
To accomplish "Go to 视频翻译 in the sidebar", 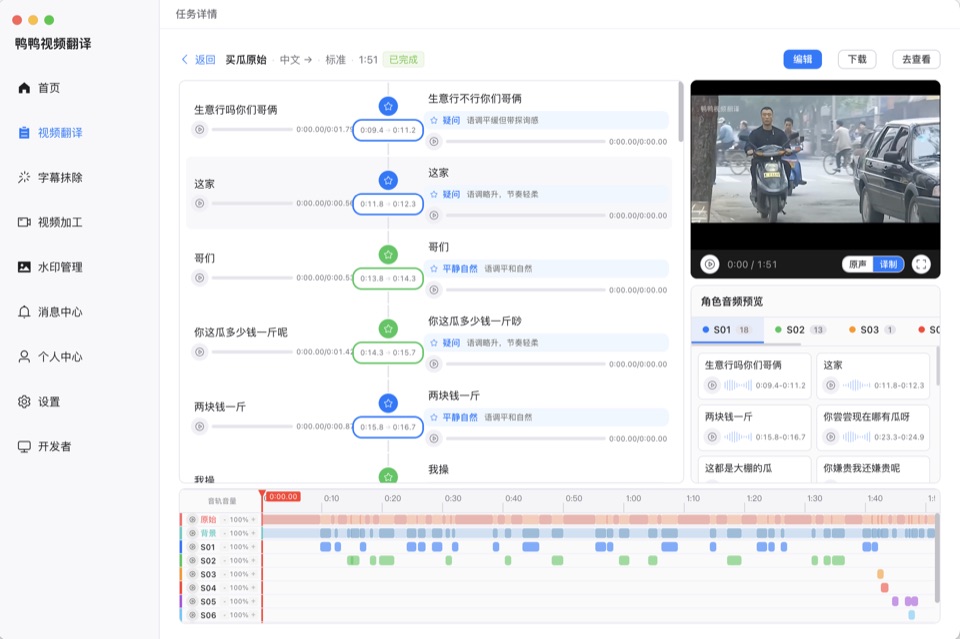I will (59, 132).
